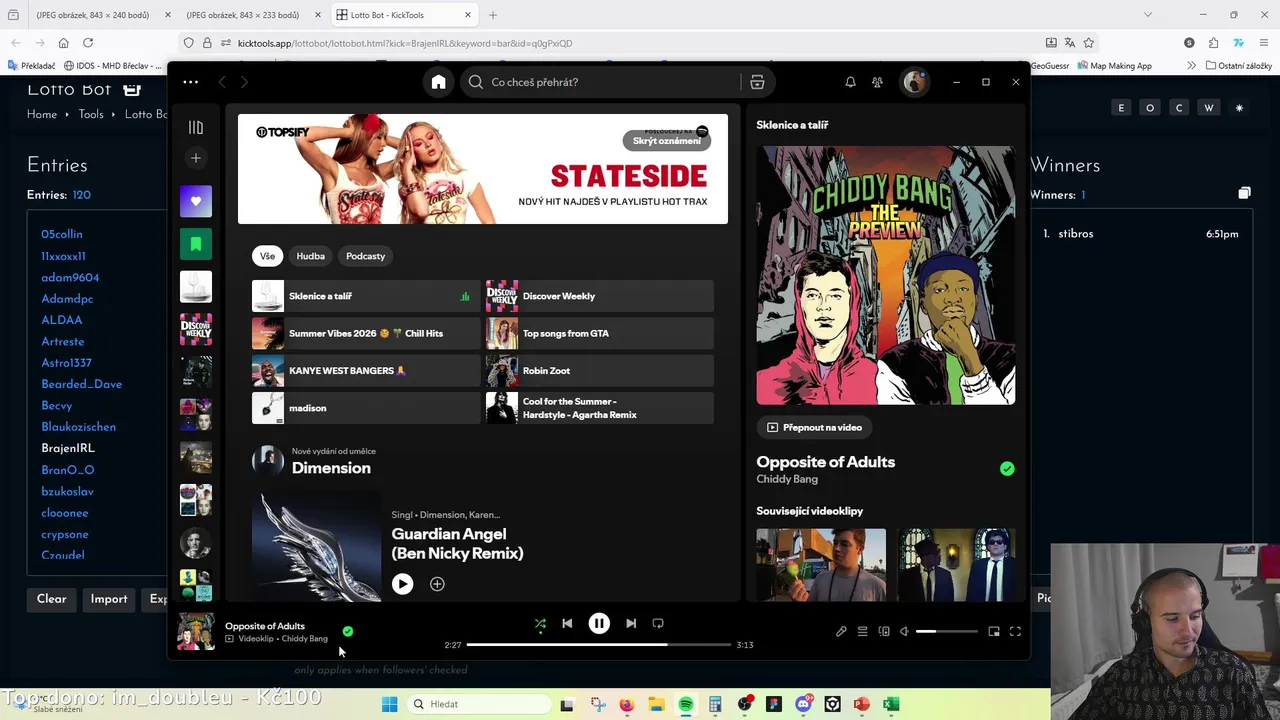The width and height of the screenshot is (1280, 720).
Task: Toggle lyrics microphone icon in player bar
Action: (x=841, y=631)
